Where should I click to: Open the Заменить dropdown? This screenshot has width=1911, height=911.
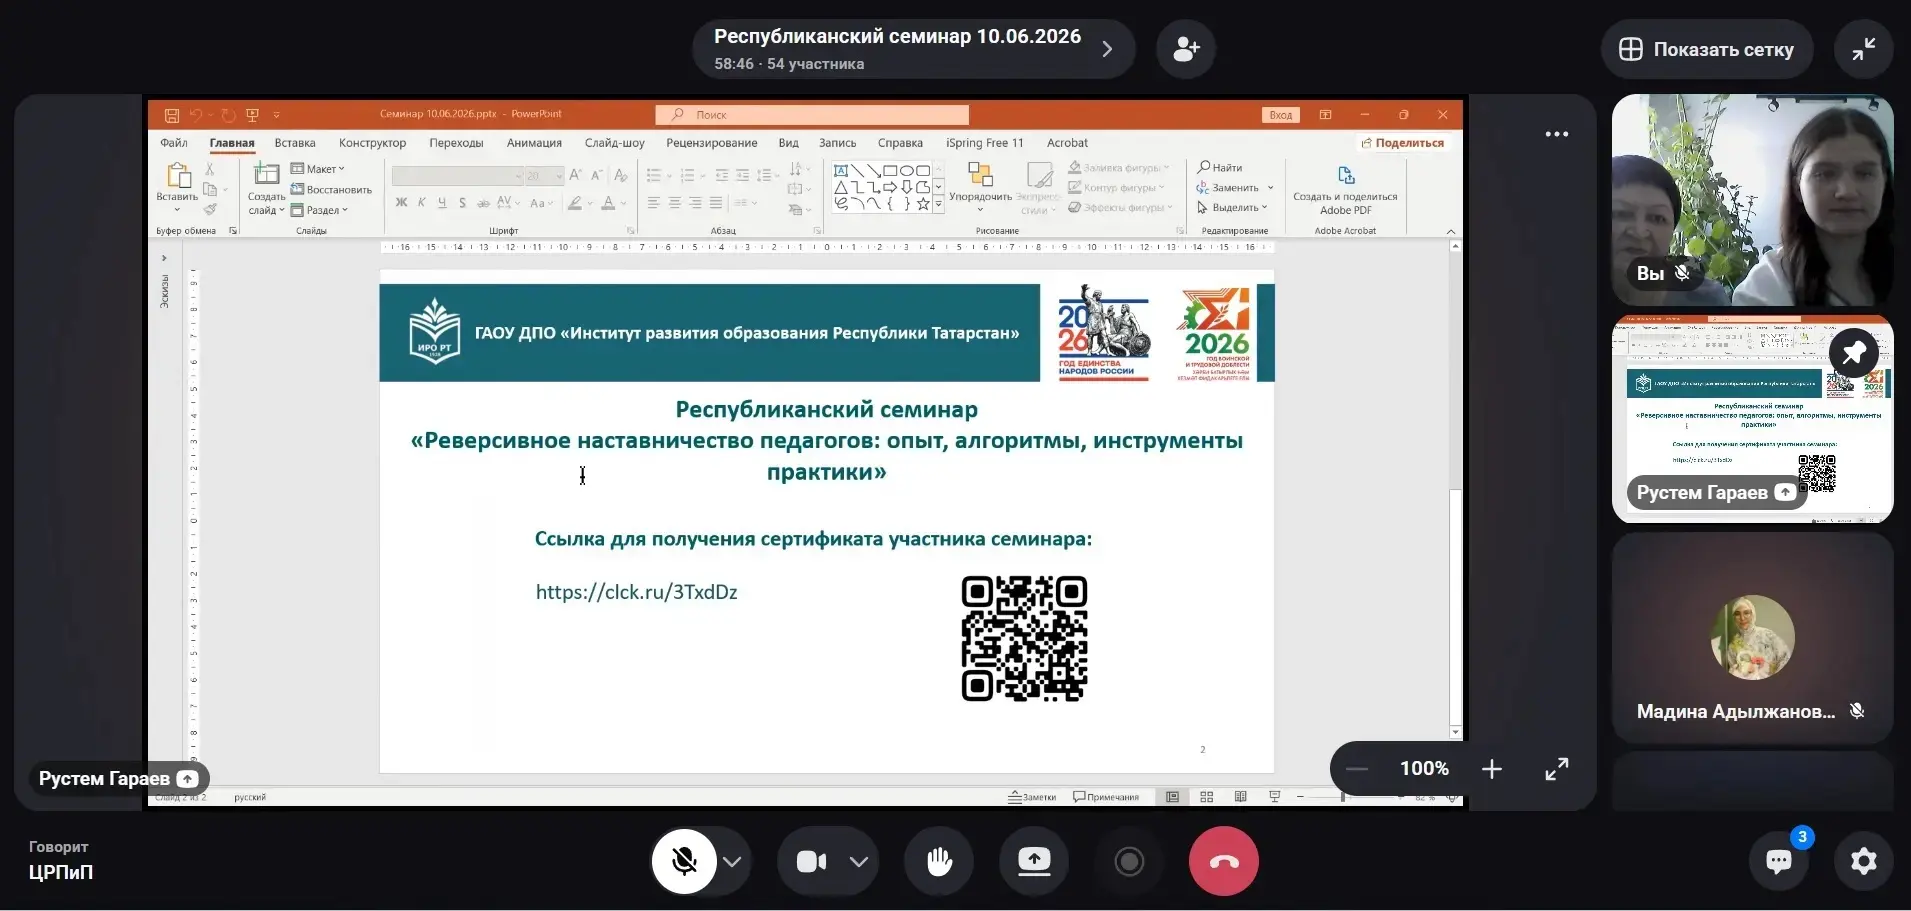click(1235, 188)
